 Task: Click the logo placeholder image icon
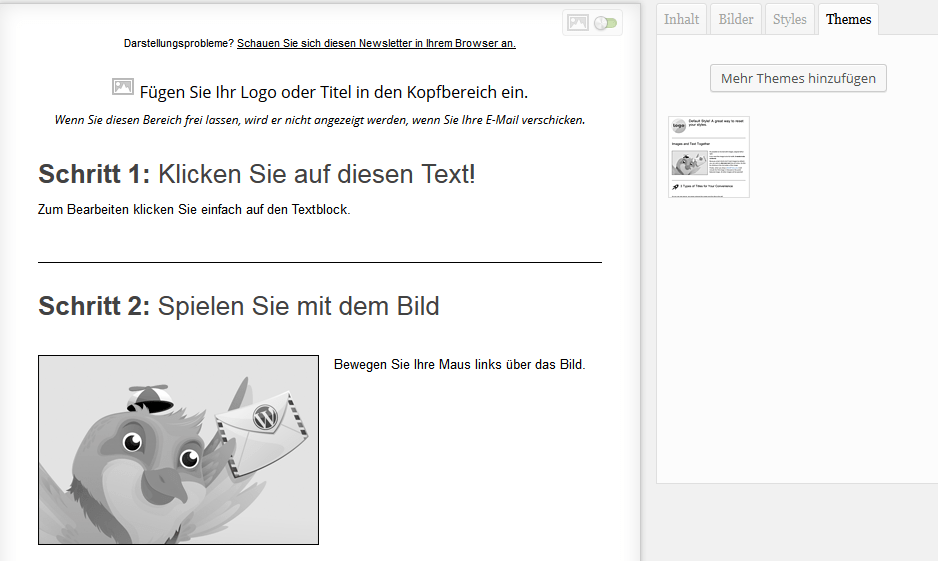(x=123, y=87)
